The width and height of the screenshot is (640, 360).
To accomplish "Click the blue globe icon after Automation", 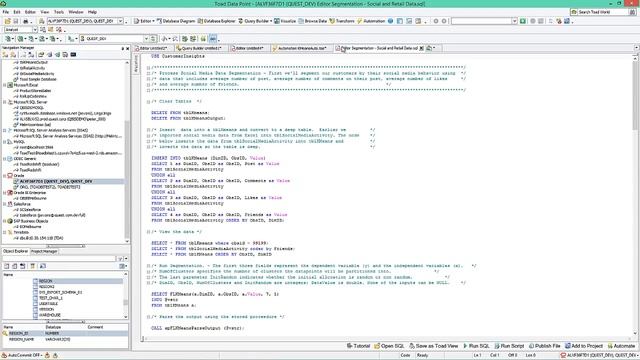I will (391, 21).
